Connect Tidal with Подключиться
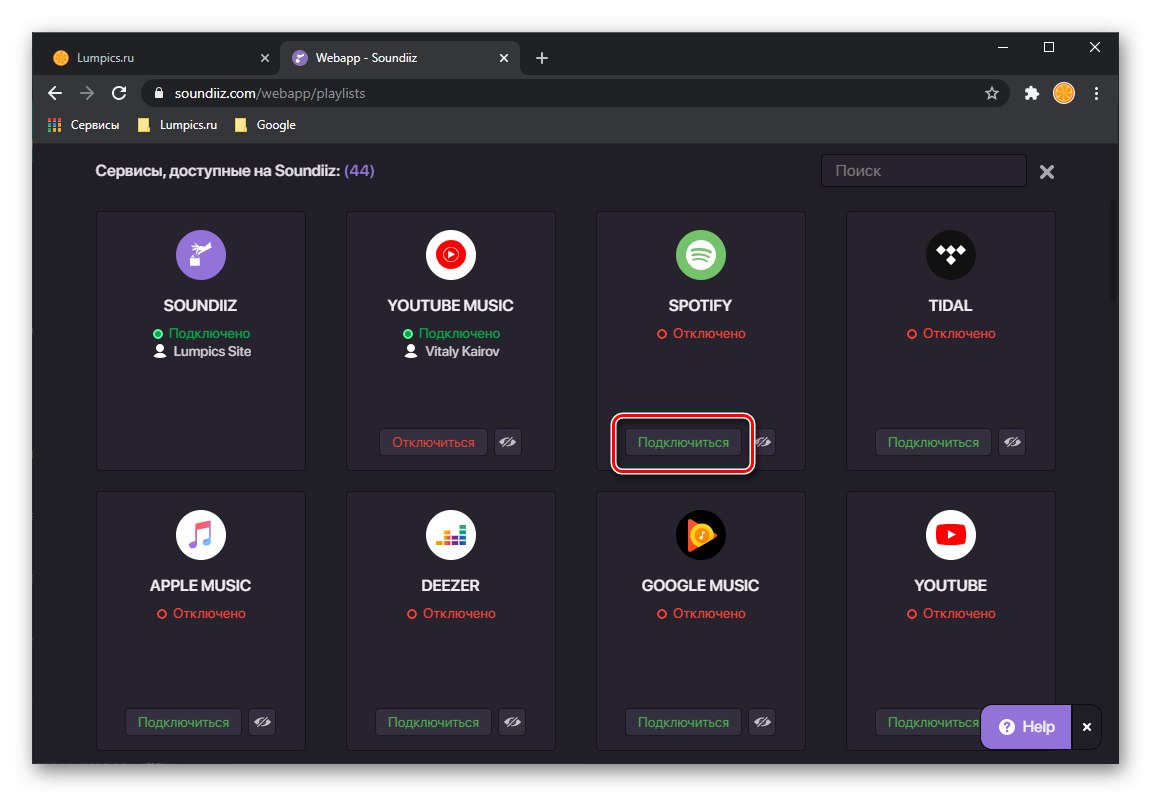Screen dimensions: 1151x796 933,442
